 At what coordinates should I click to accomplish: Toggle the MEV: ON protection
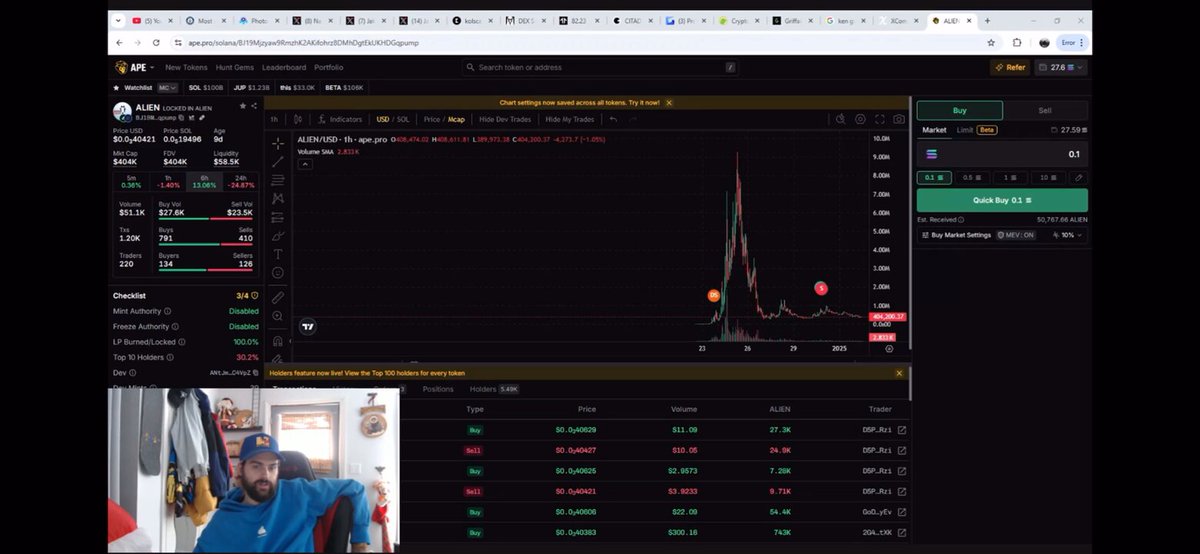click(x=1016, y=235)
